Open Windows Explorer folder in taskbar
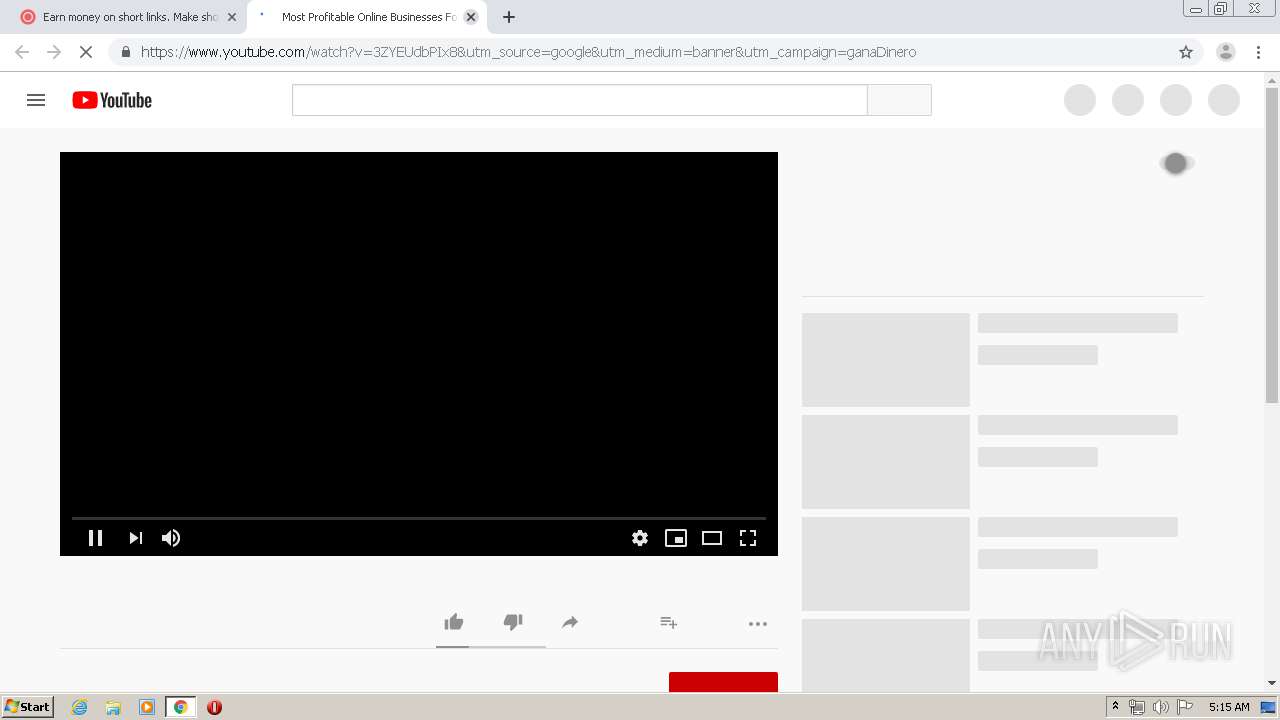 113,707
